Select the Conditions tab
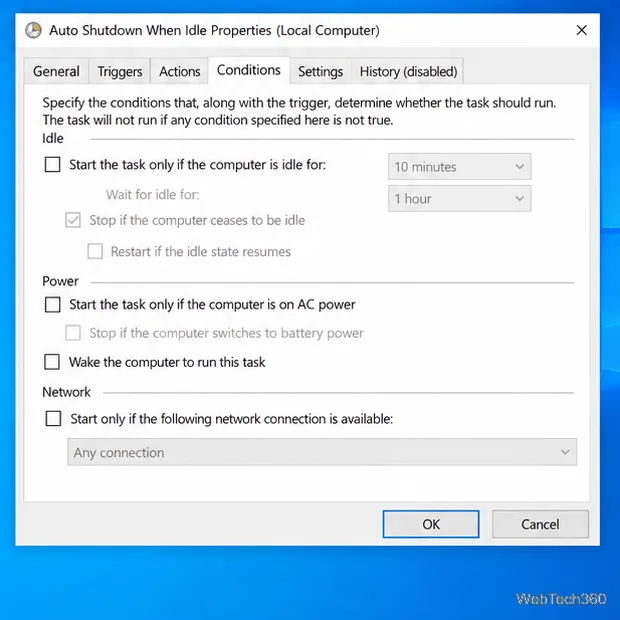Viewport: 620px width, 620px height. [249, 70]
